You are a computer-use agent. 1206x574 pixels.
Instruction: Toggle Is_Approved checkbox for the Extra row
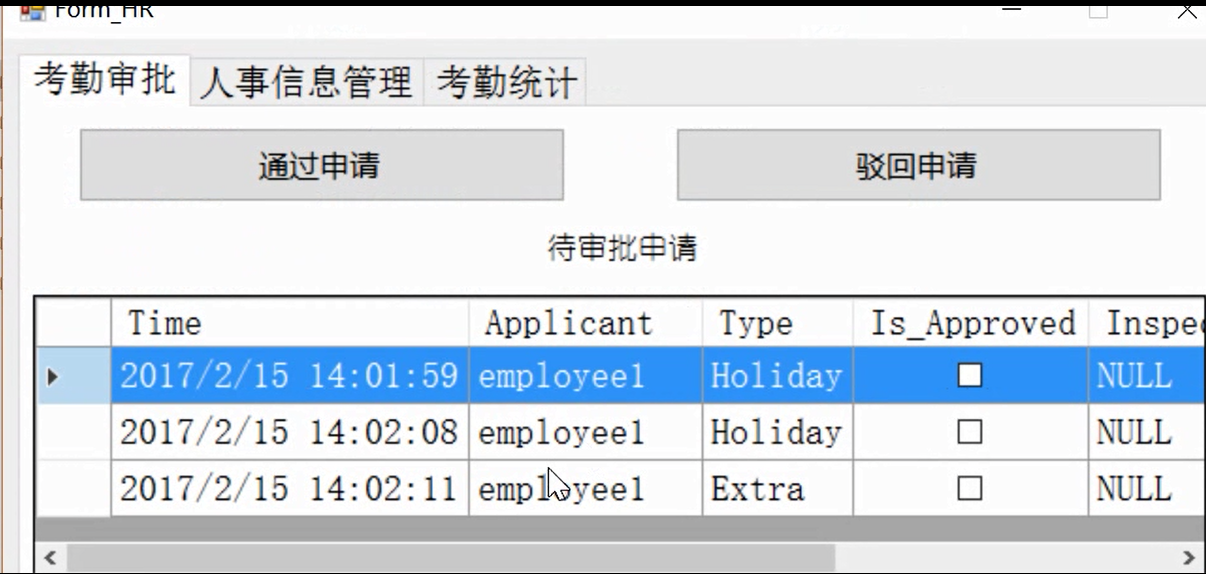point(969,489)
